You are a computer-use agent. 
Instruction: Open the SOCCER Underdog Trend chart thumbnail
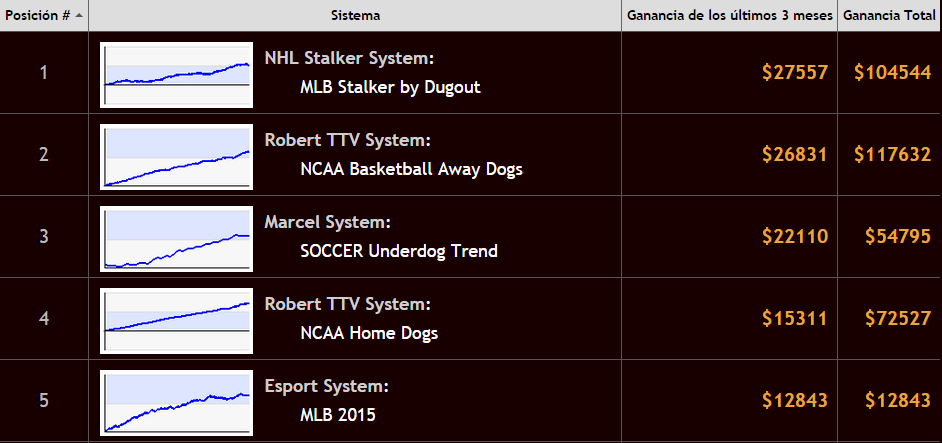177,239
